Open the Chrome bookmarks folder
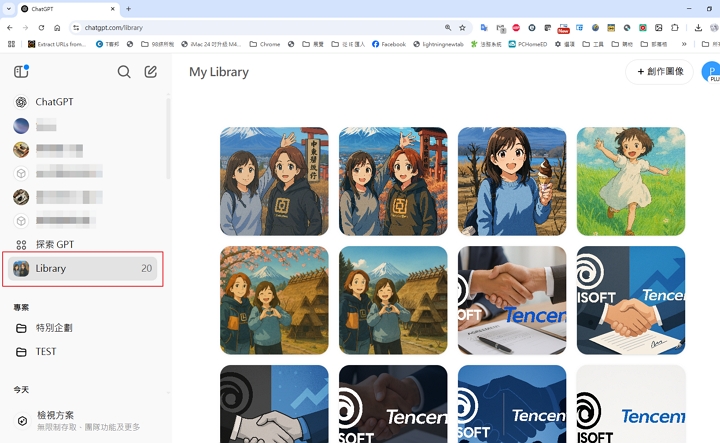This screenshot has width=720, height=443. 265,44
